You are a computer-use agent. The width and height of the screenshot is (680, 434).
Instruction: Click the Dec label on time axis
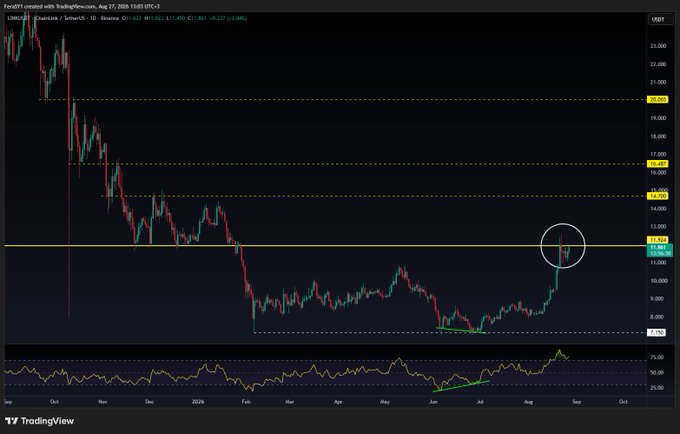[149, 402]
